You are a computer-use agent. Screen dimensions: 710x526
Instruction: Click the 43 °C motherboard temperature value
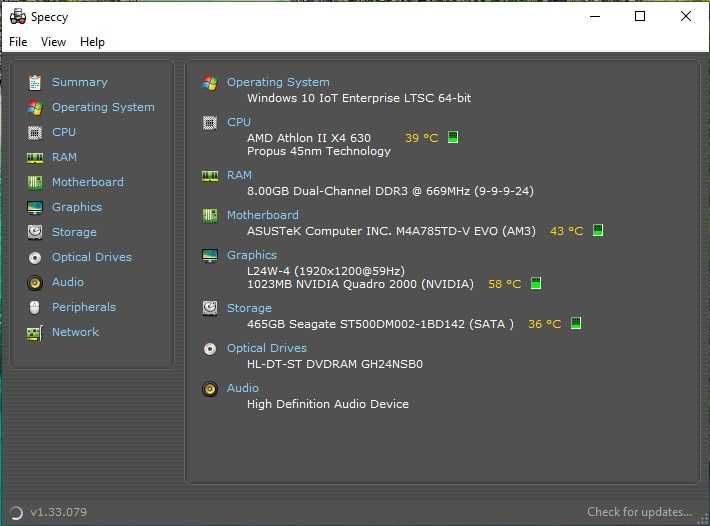[x=566, y=231]
